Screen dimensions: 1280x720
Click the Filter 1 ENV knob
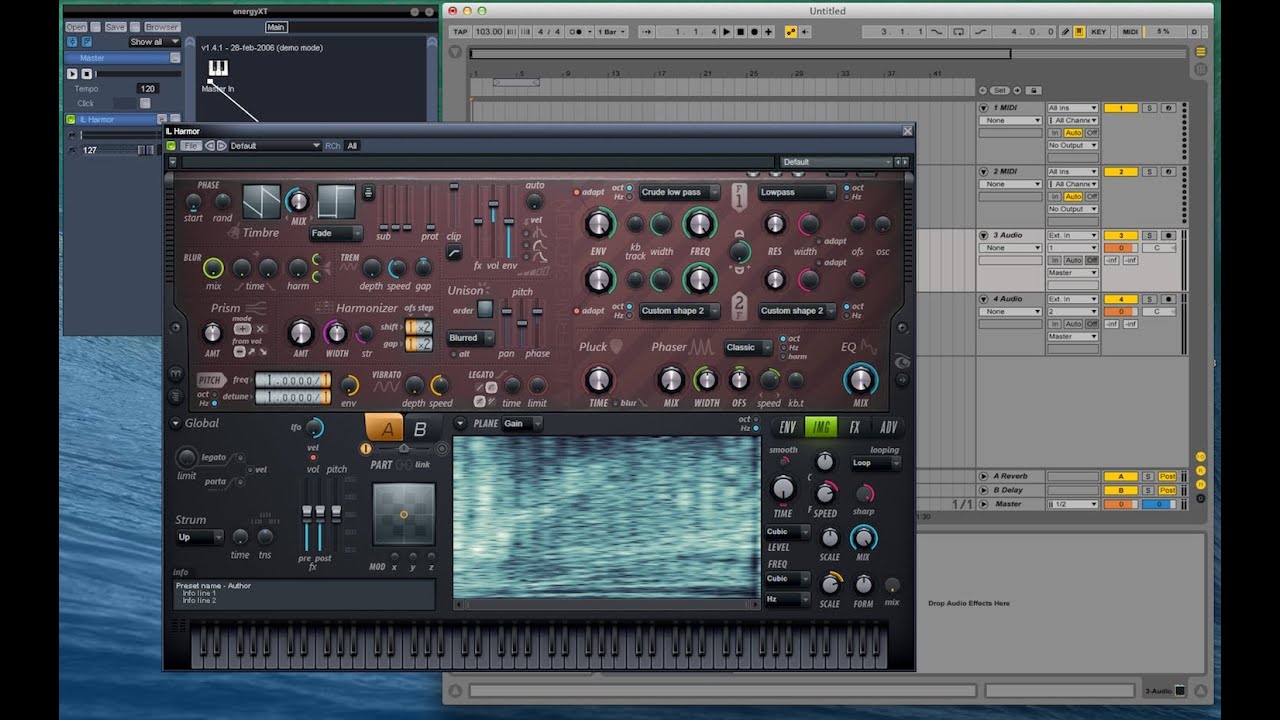tap(599, 223)
